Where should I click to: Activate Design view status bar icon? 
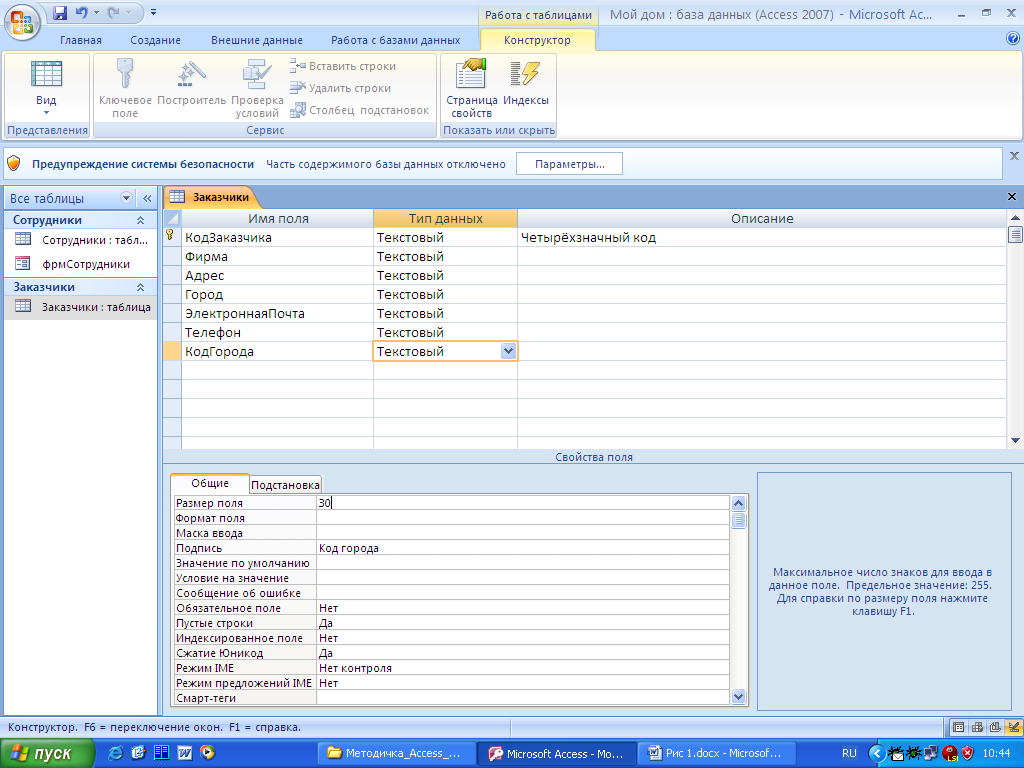point(1014,727)
